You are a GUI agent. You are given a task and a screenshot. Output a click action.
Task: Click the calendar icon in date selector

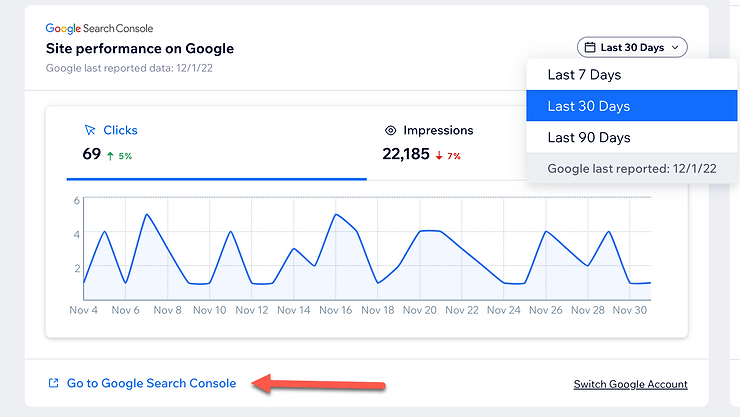[x=590, y=47]
